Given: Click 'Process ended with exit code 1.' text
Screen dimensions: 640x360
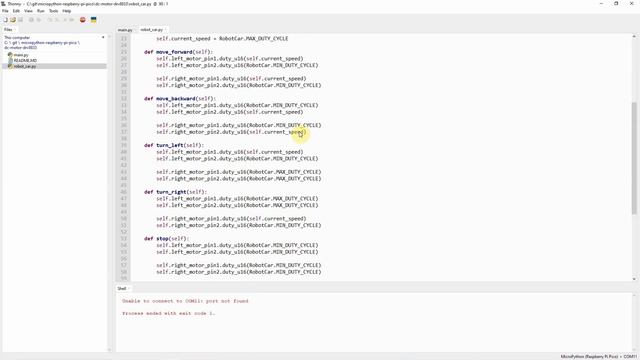Looking at the screenshot, I should [169, 313].
